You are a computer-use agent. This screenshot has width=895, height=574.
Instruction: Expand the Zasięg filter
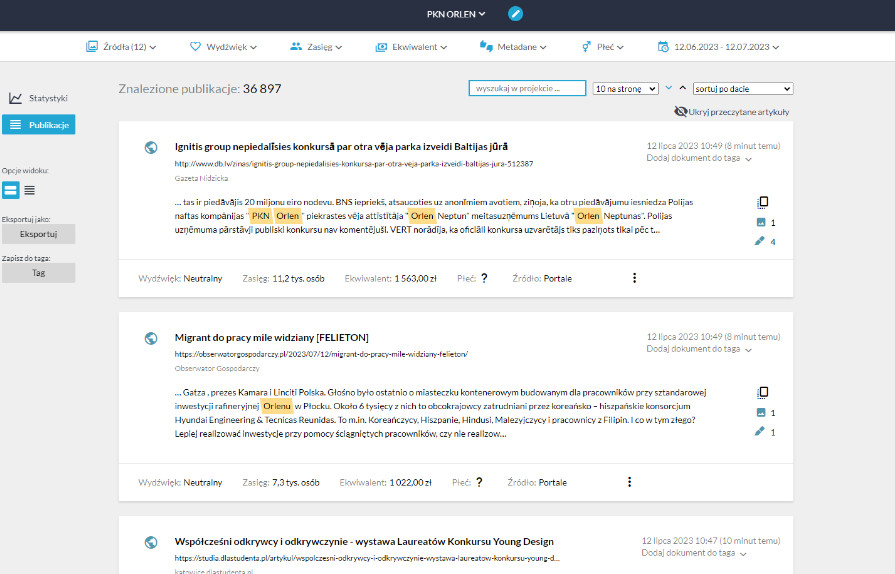click(x=316, y=47)
